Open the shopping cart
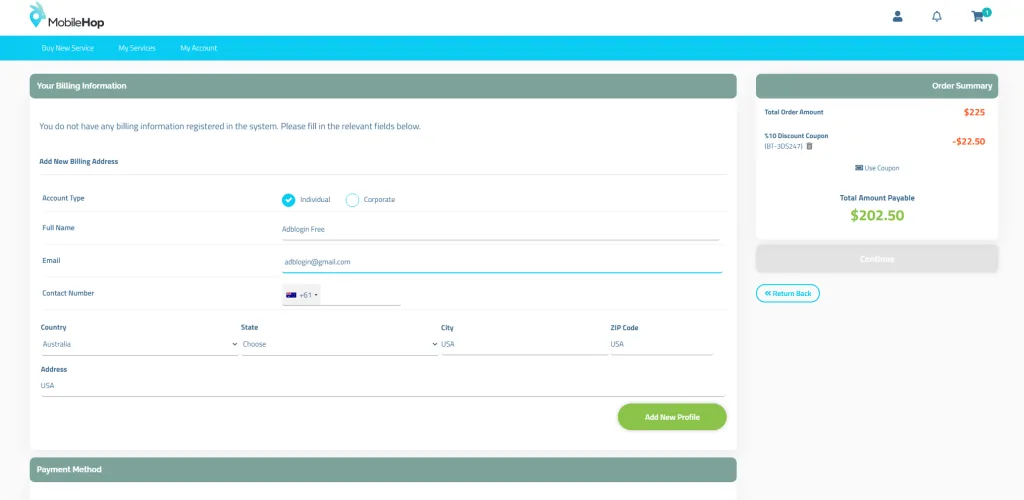Screen dimensions: 1024x500 pos(977,16)
